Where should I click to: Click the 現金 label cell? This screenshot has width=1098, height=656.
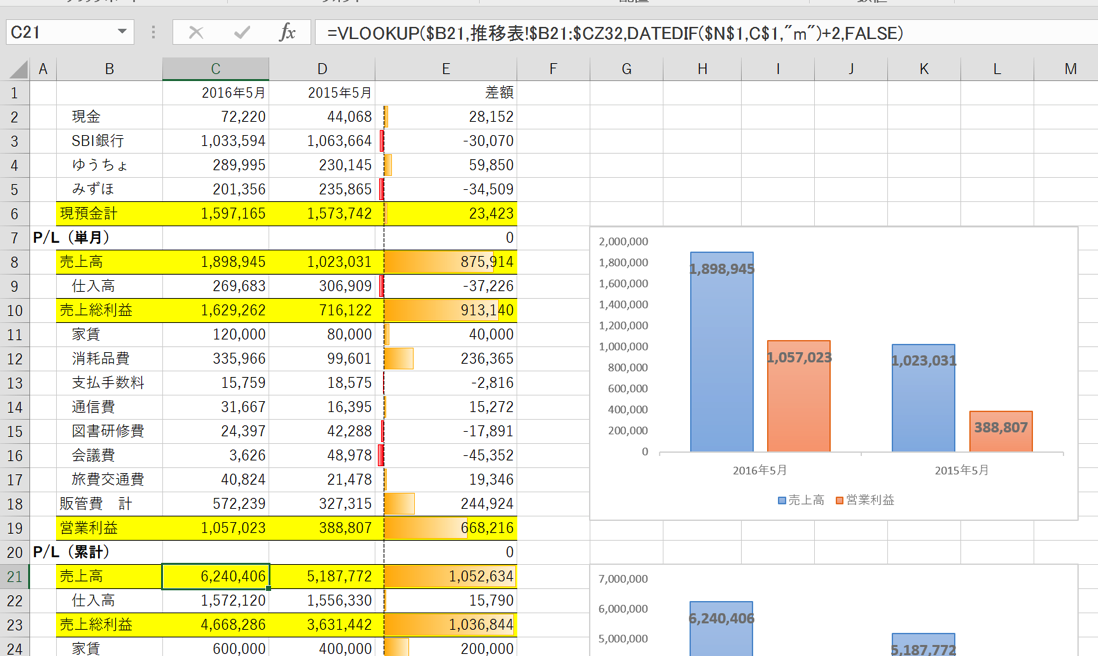pos(109,117)
